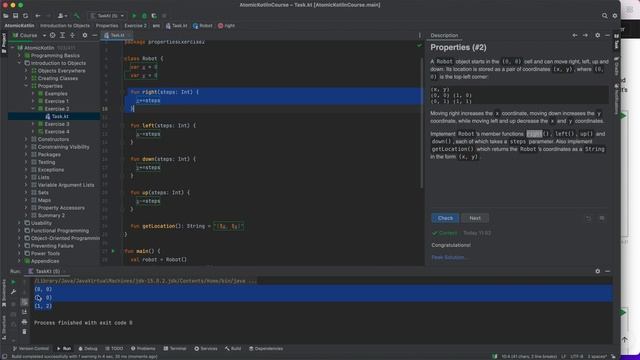Rerun program in Run panel

pos(13,282)
